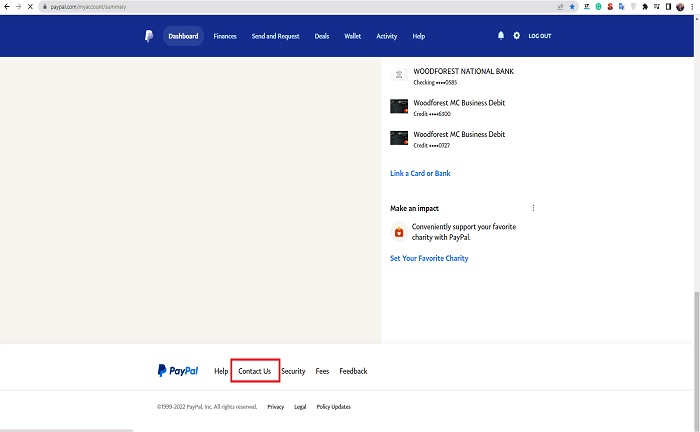The height and width of the screenshot is (432, 700).
Task: Click card thumbnail for card ending 0727
Action: point(399,138)
